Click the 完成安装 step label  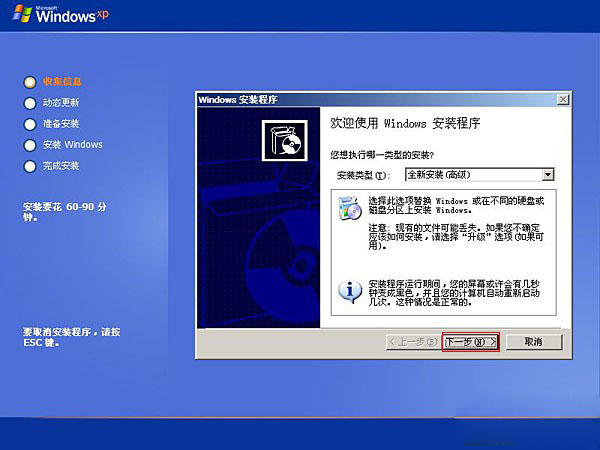coord(61,166)
